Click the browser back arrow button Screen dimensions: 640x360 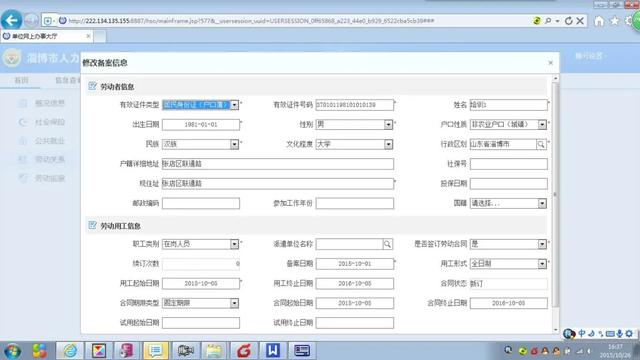12,20
